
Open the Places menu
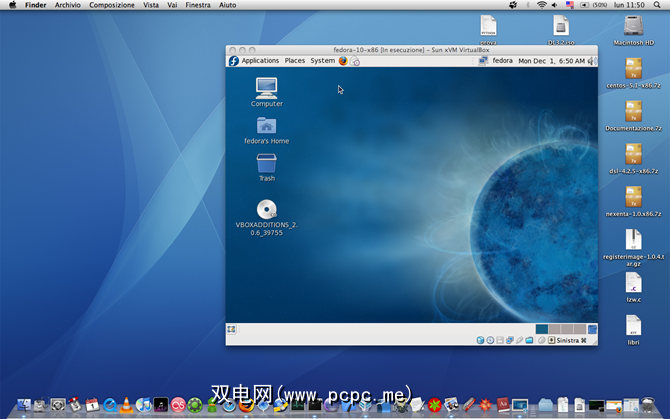[x=295, y=61]
